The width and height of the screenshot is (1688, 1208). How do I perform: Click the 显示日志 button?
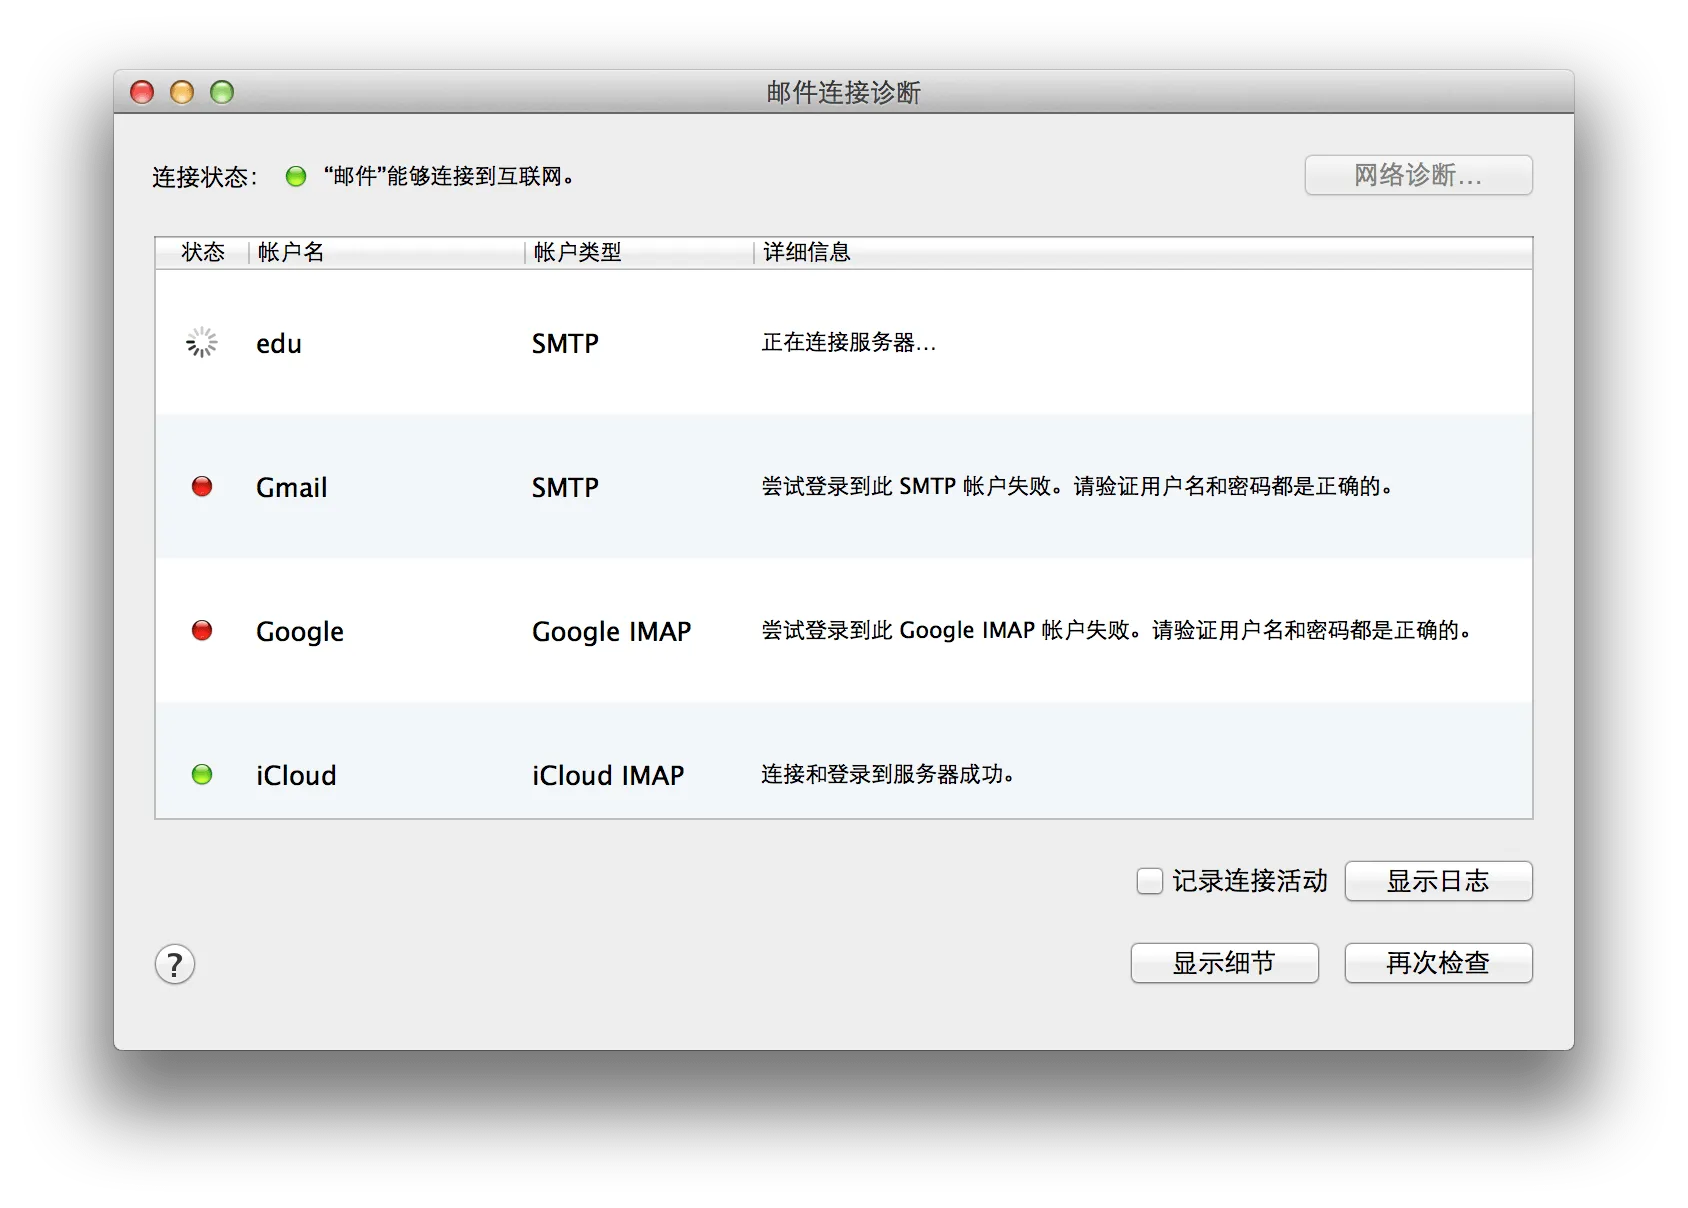tap(1438, 881)
